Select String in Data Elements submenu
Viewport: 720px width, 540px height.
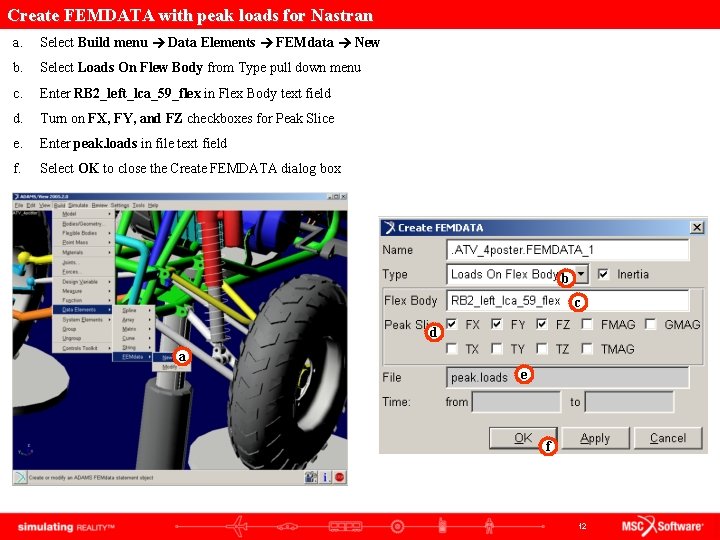tap(133, 348)
